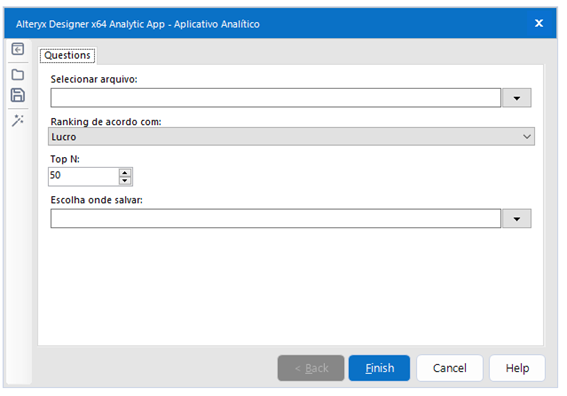Click the Cancel button

pos(449,368)
